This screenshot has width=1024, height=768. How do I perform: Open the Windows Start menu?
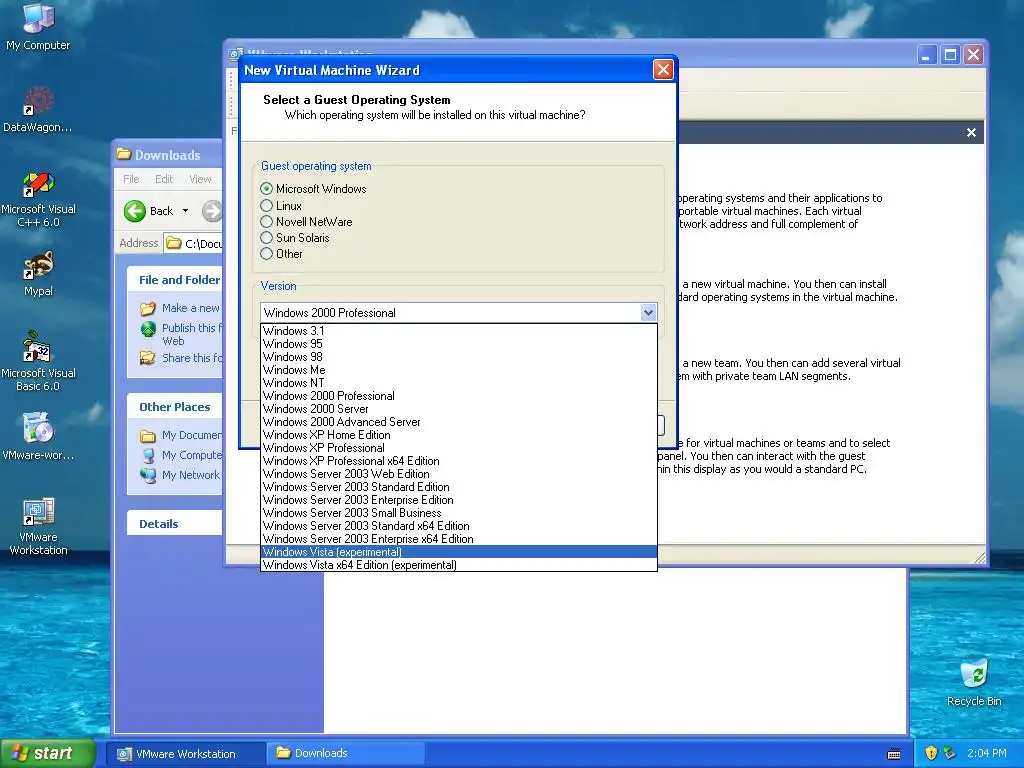pos(48,754)
